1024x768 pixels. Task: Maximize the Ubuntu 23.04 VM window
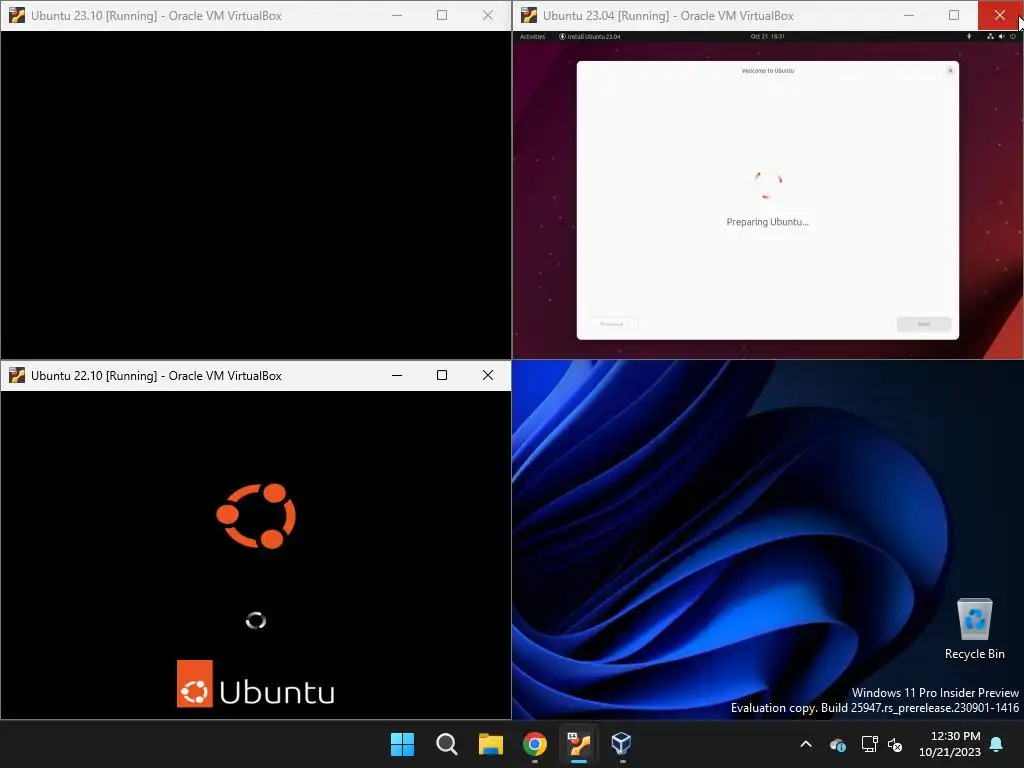954,15
